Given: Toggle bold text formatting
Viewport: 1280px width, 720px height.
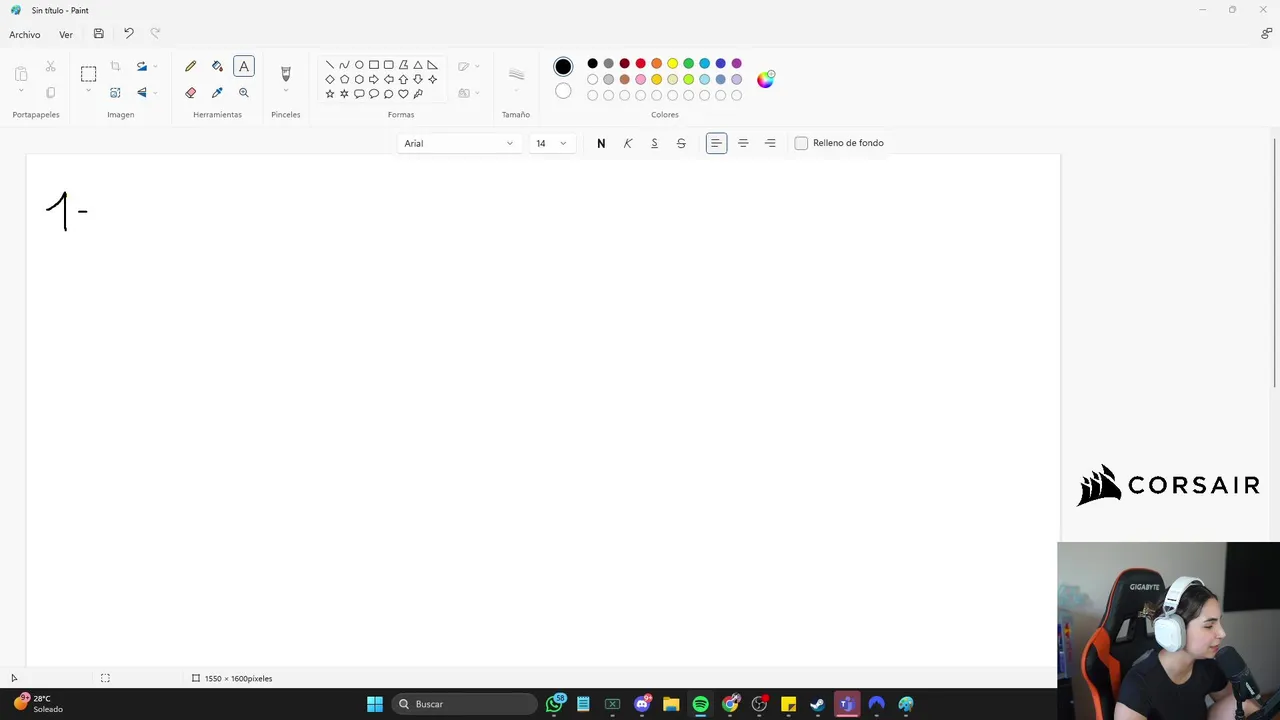Looking at the screenshot, I should click(x=601, y=143).
